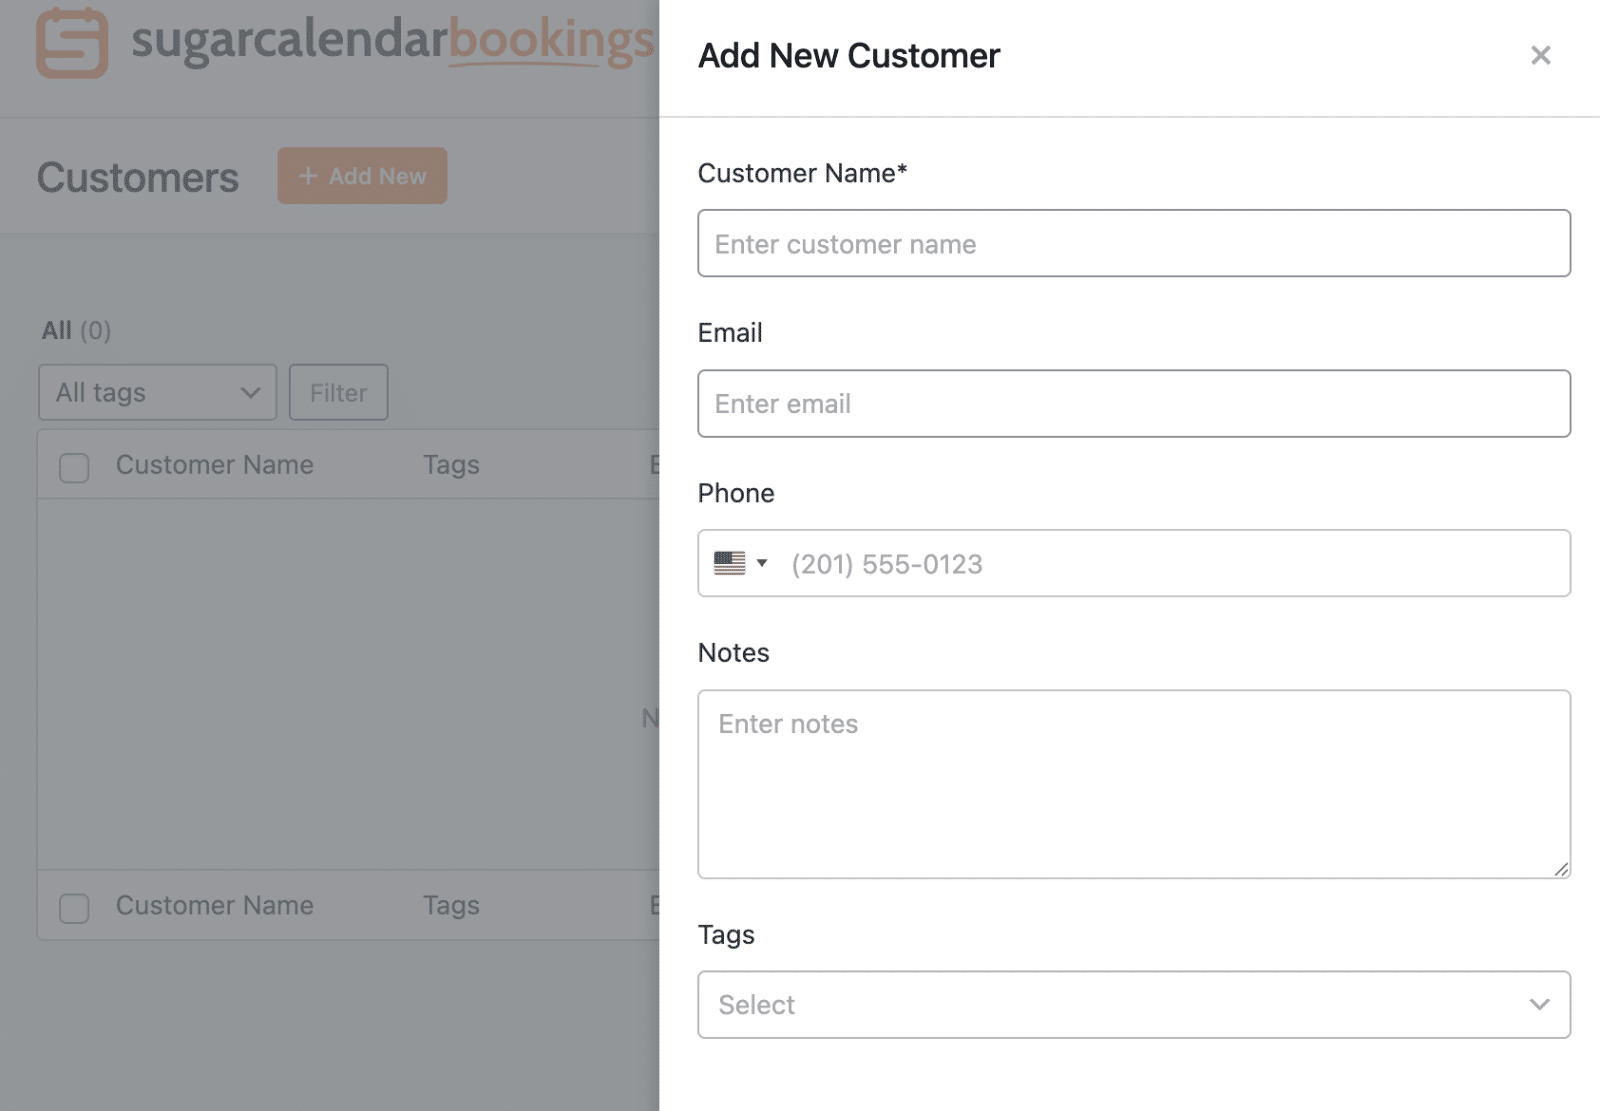This screenshot has width=1600, height=1111.
Task: Expand the Tags Select dropdown
Action: coord(1133,1004)
